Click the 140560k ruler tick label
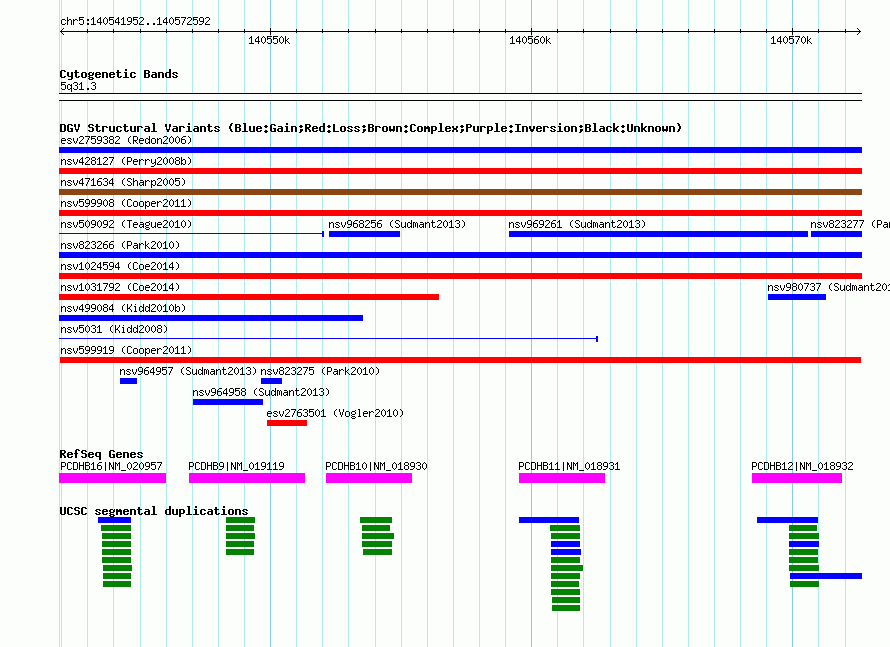This screenshot has width=890, height=647. pos(530,40)
